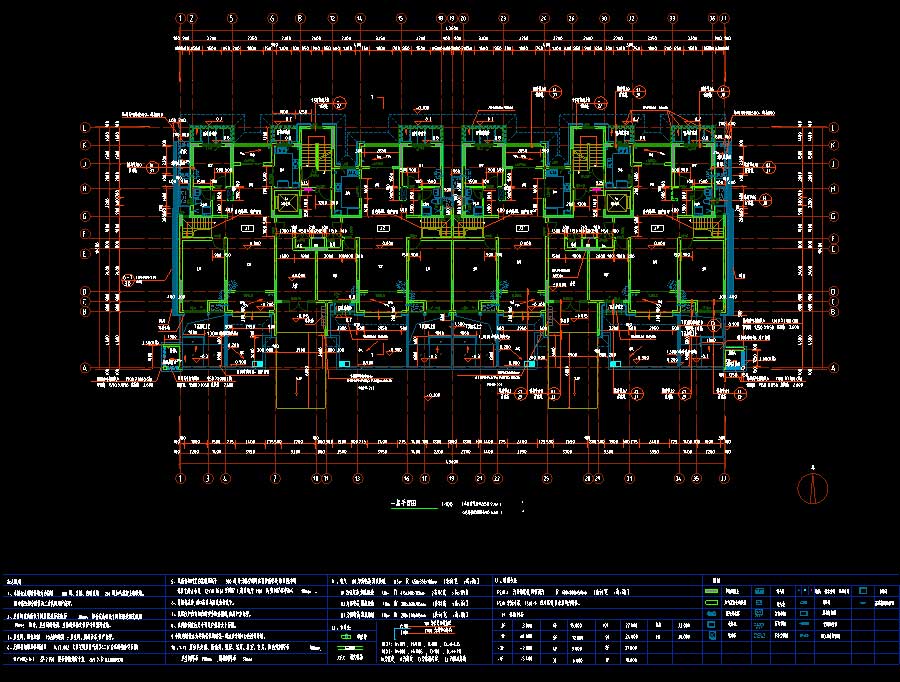Select axis bubble J on the right side
900x682 pixels.
pos(833,164)
